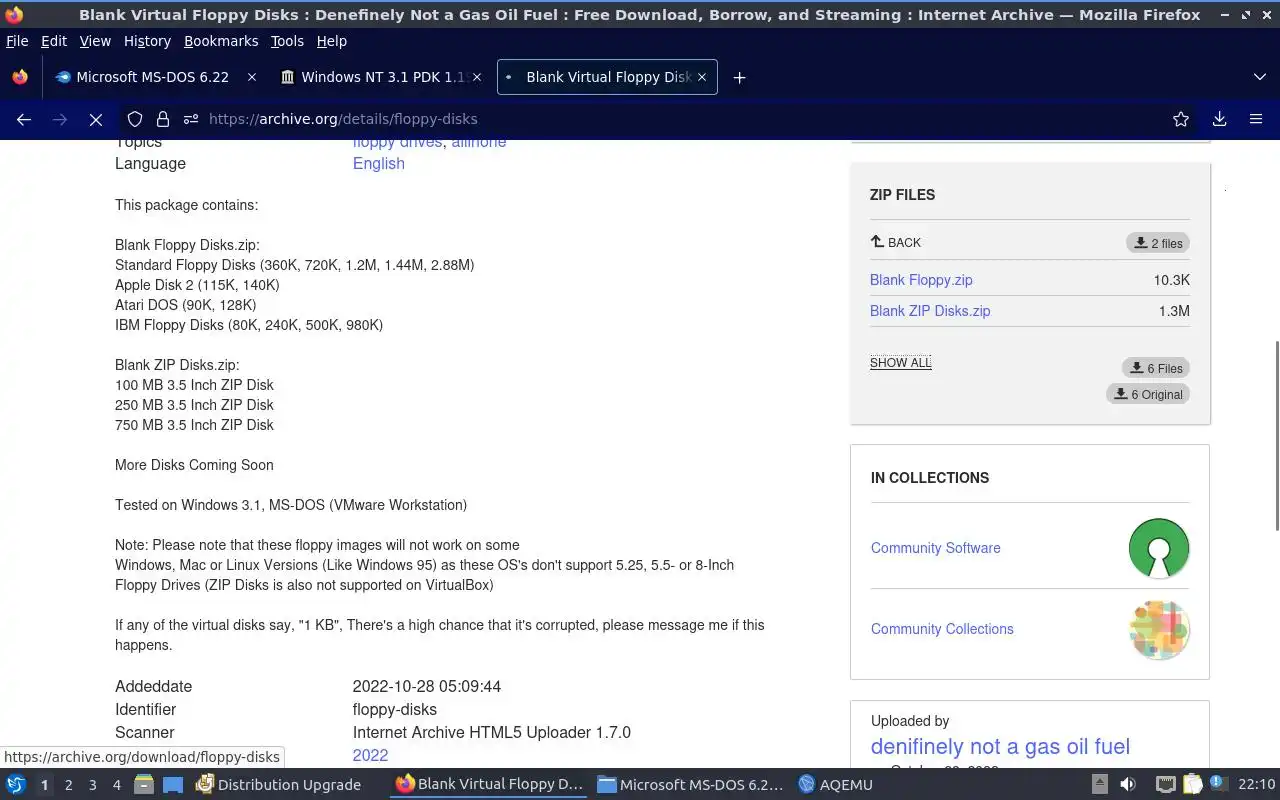Open the update notification tray icon
The image size is (1280, 800).
pos(1218,785)
